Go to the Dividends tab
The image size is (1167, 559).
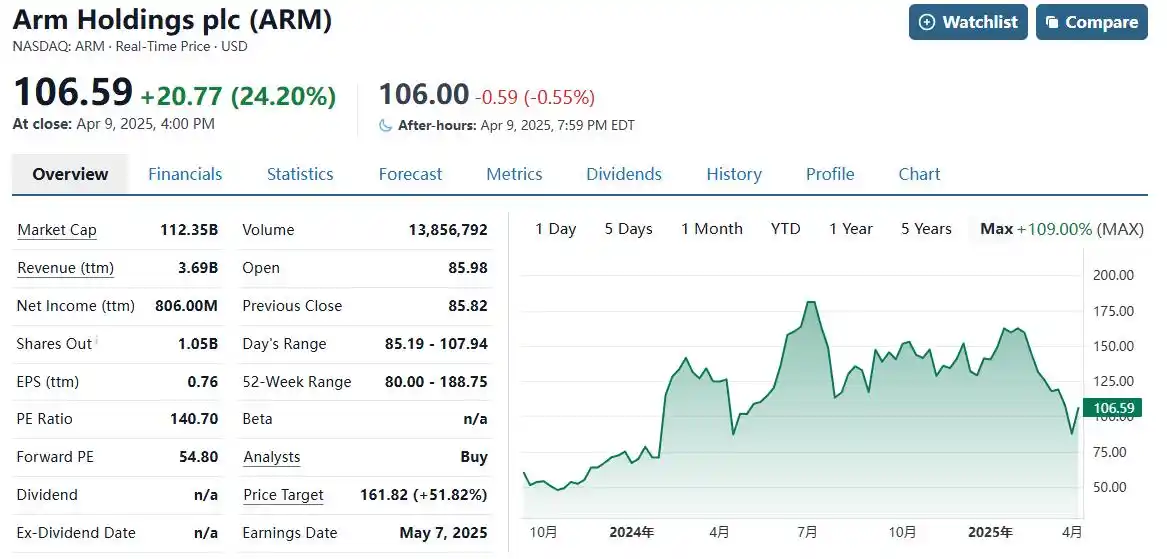[624, 174]
